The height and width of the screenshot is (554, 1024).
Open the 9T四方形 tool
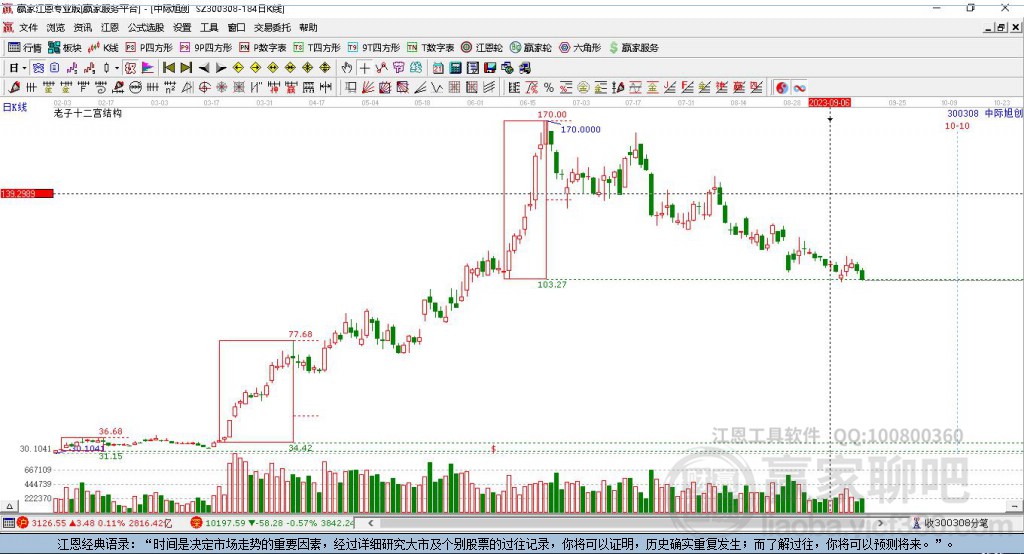(374, 48)
